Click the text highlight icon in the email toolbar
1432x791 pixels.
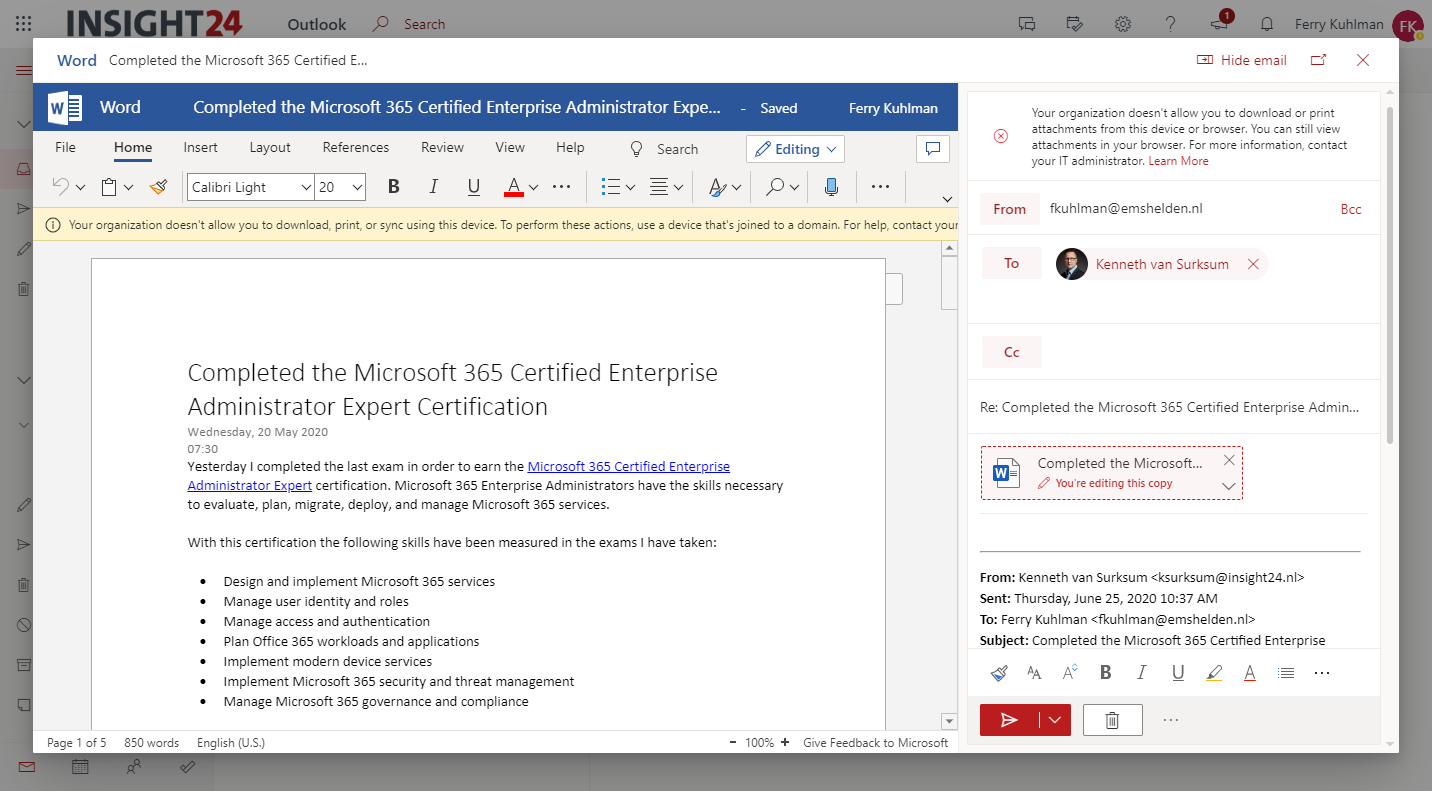(x=1214, y=673)
